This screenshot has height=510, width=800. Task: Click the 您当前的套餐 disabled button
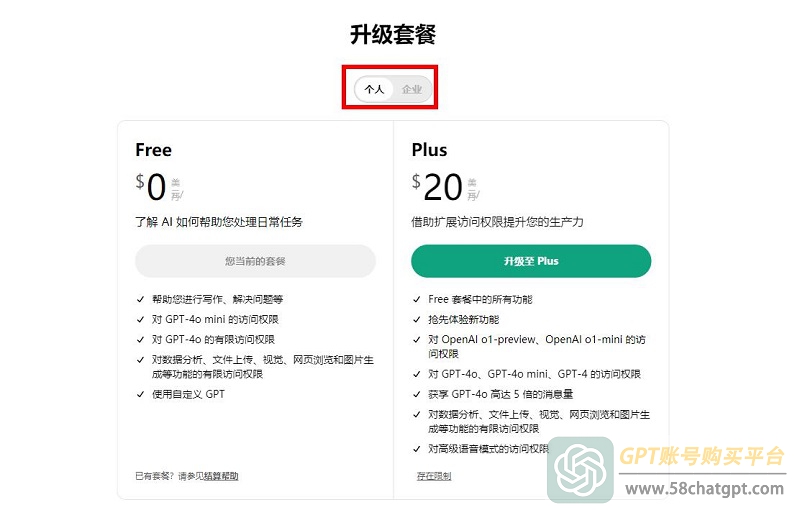click(255, 261)
